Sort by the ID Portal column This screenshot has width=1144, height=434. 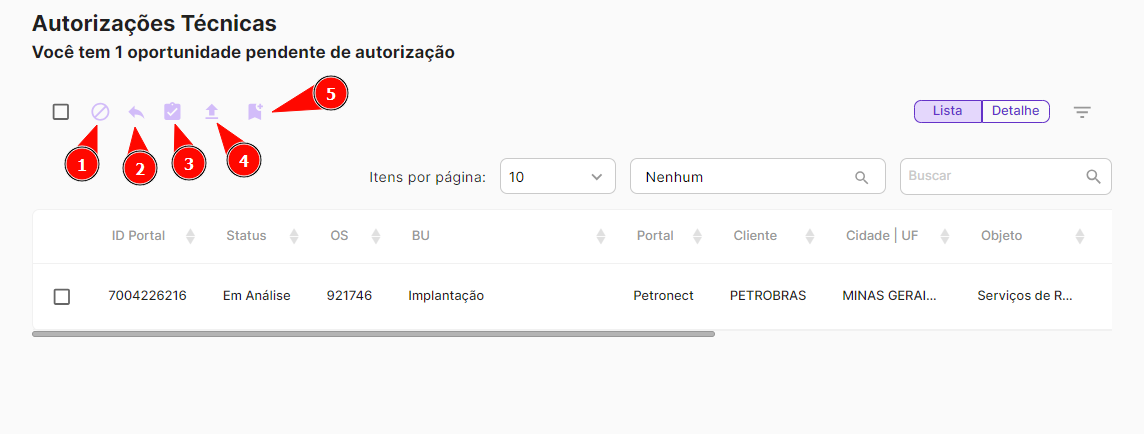click(x=190, y=236)
